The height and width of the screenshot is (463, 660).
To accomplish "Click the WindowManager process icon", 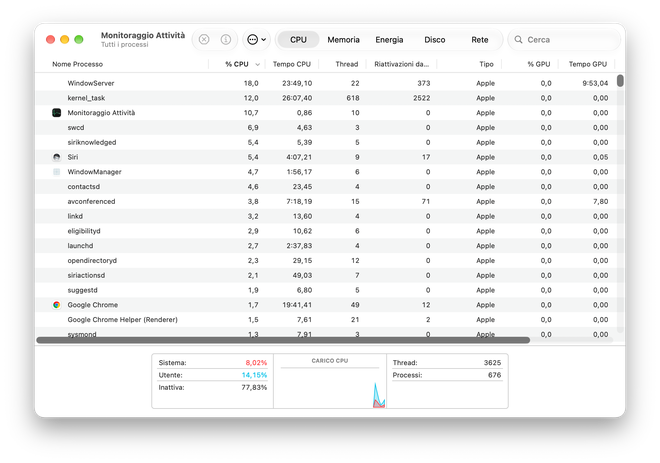I will point(56,172).
